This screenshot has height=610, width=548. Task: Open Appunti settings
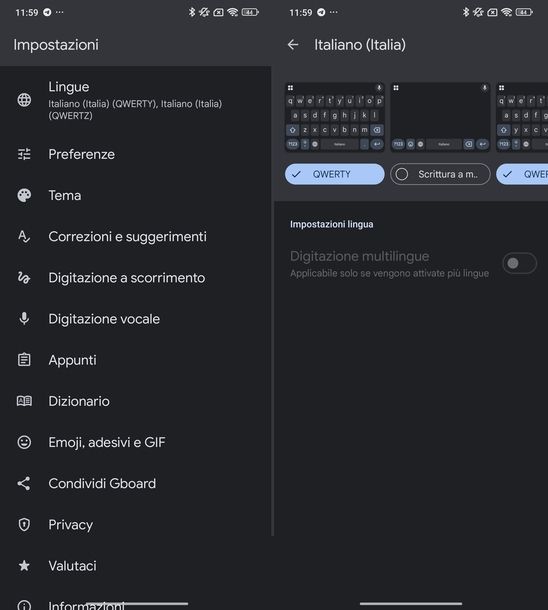tap(135, 360)
